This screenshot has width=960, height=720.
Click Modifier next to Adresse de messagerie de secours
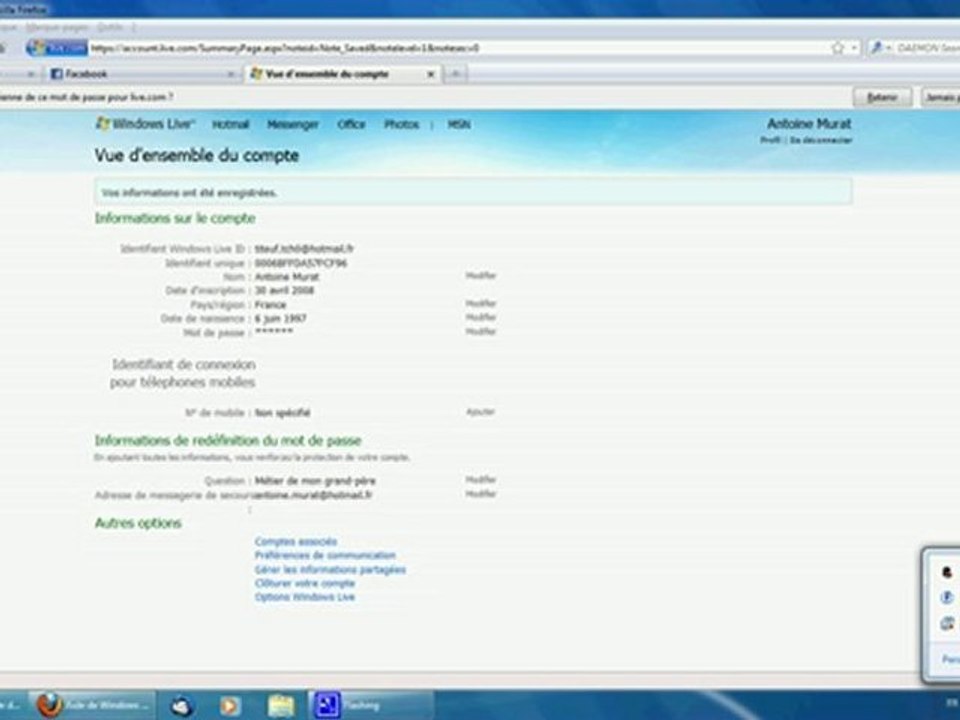(481, 493)
